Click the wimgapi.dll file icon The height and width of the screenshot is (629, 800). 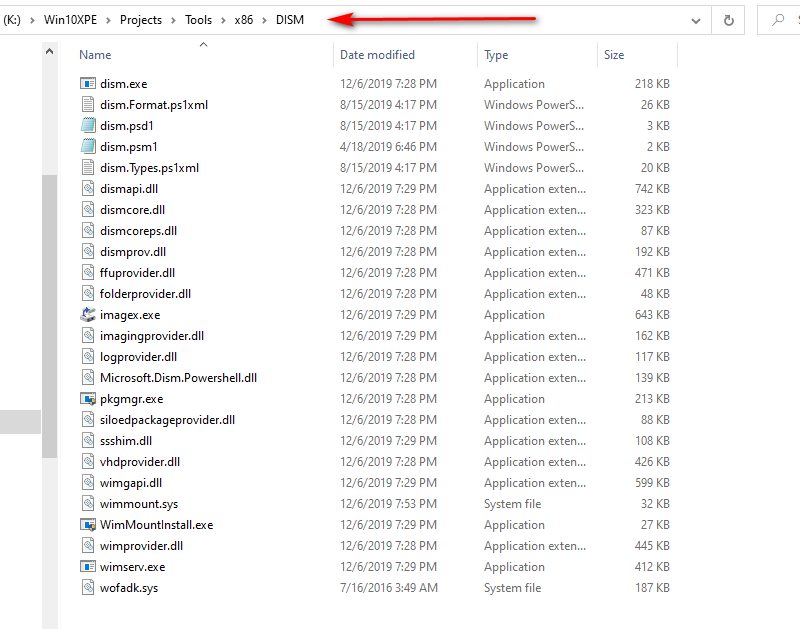[88, 483]
